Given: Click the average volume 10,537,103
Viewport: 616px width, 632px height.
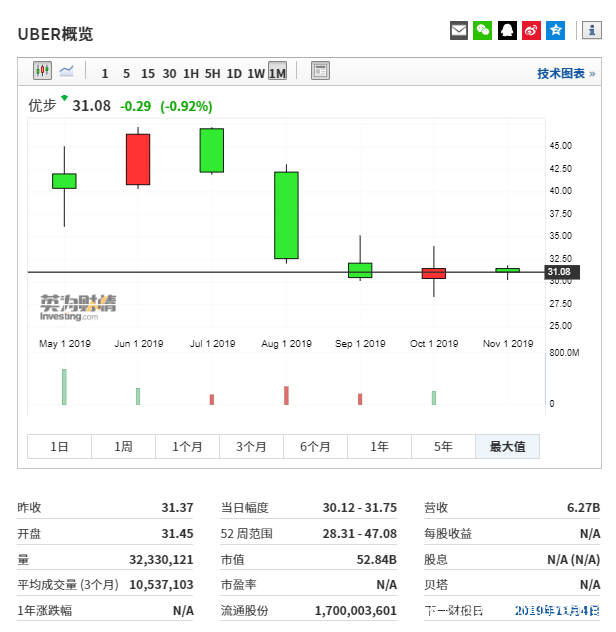Looking at the screenshot, I should click(161, 585).
